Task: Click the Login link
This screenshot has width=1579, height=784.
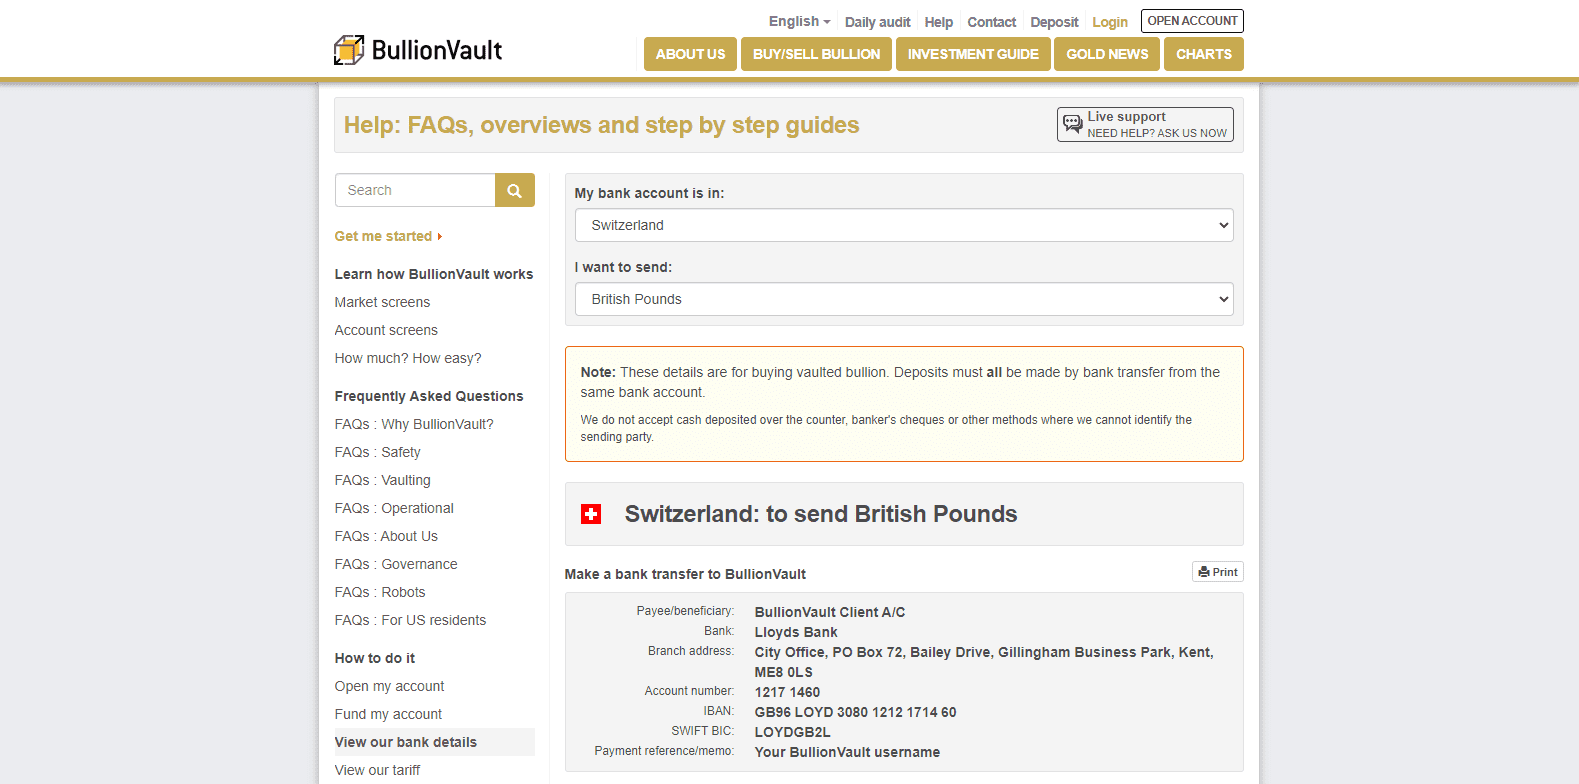Action: (1109, 22)
